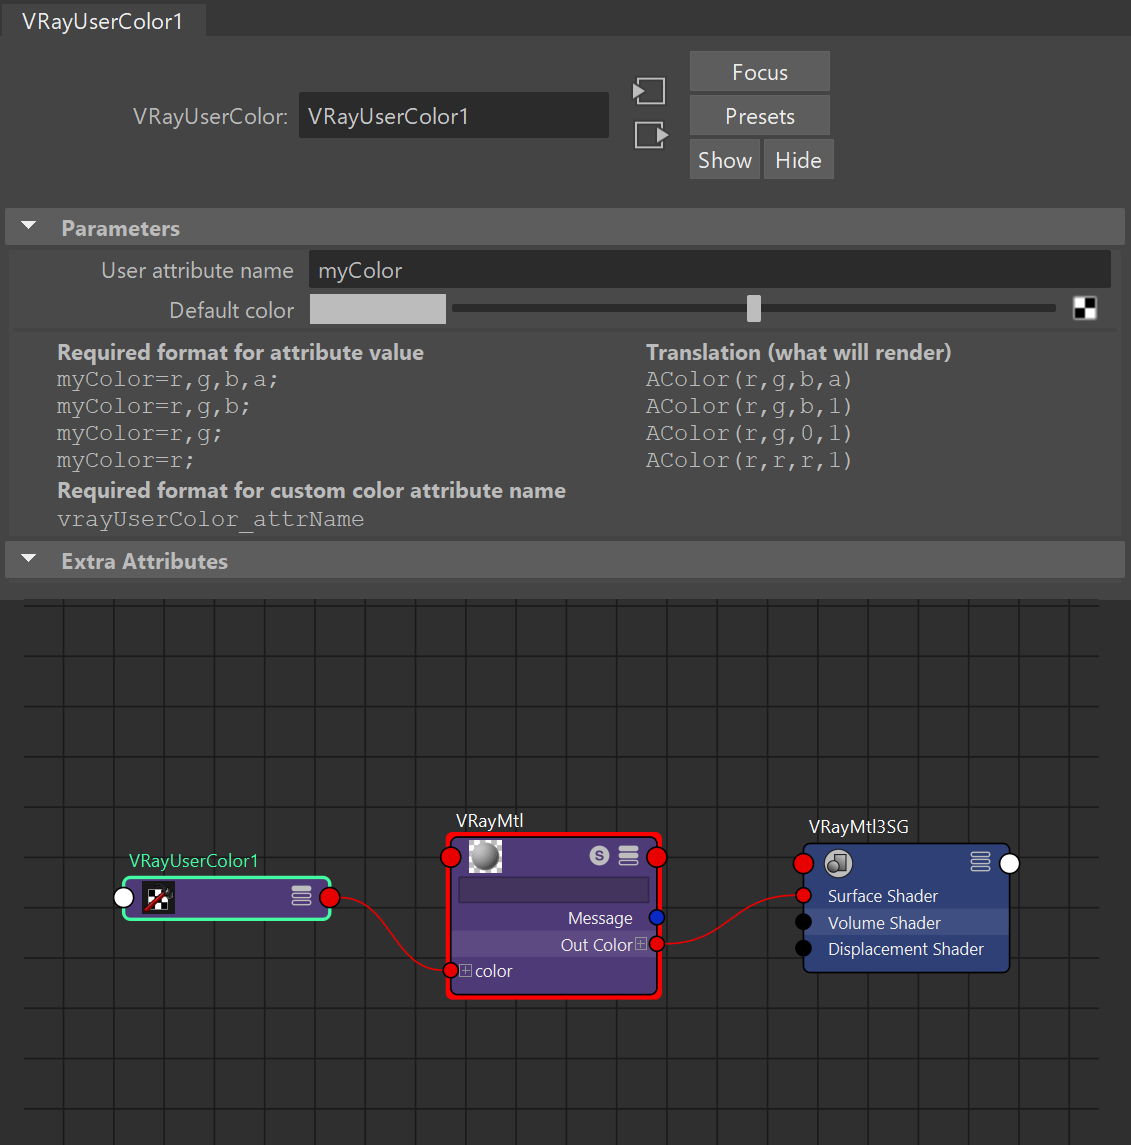Click the S solo icon on VRayMtl
1131x1145 pixels.
coord(599,855)
